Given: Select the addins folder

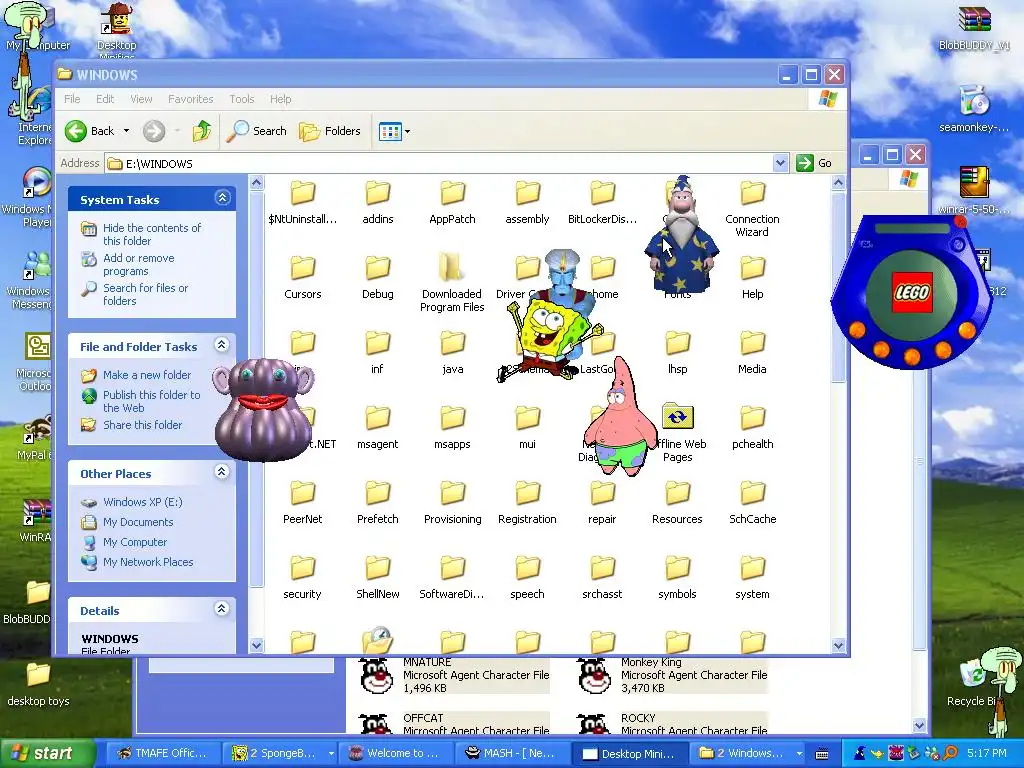Looking at the screenshot, I should (x=377, y=203).
